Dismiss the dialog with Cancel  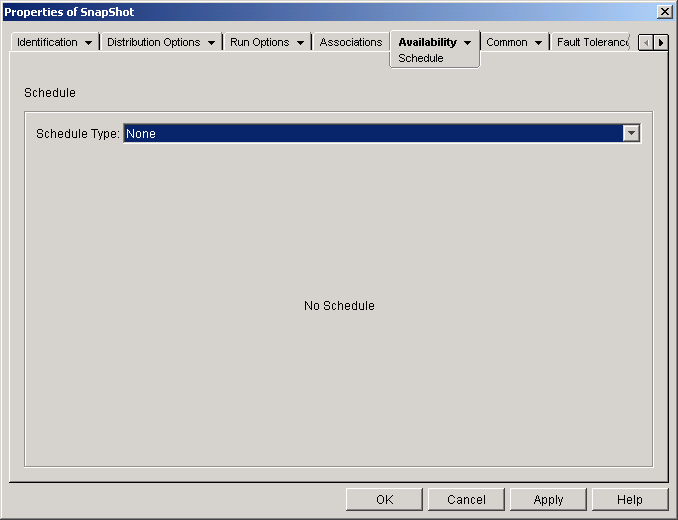466,500
